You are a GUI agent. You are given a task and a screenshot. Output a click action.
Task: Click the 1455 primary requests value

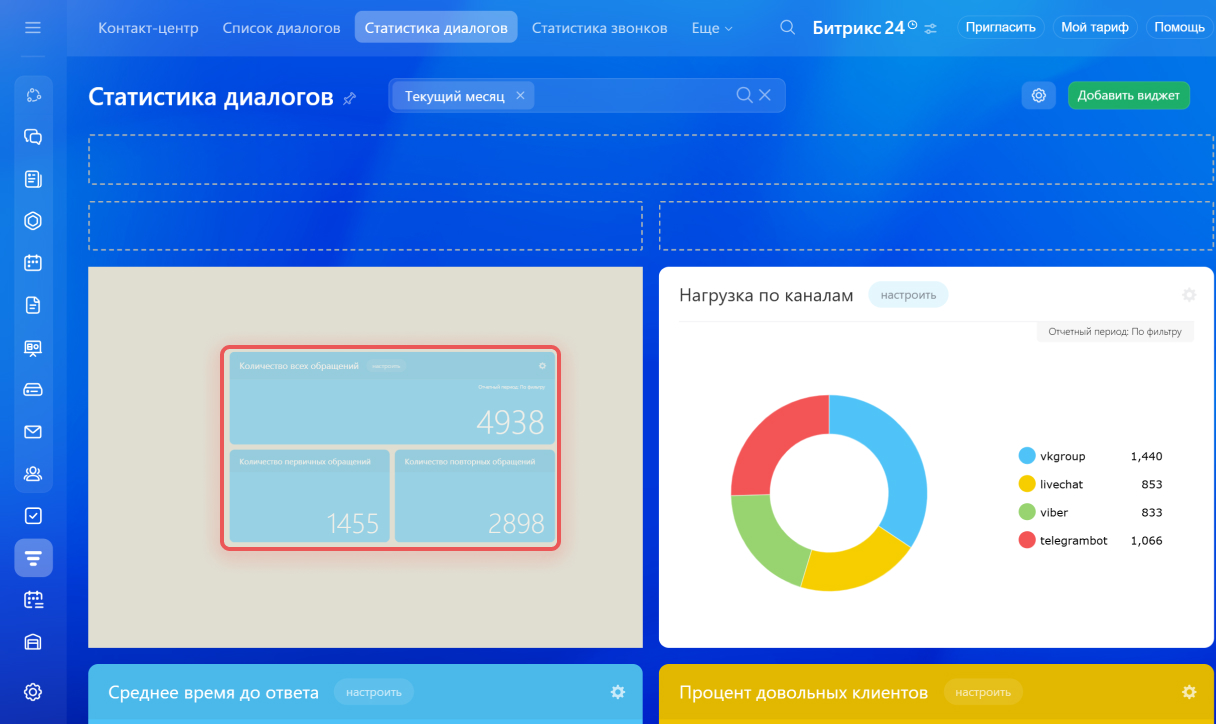tap(353, 523)
